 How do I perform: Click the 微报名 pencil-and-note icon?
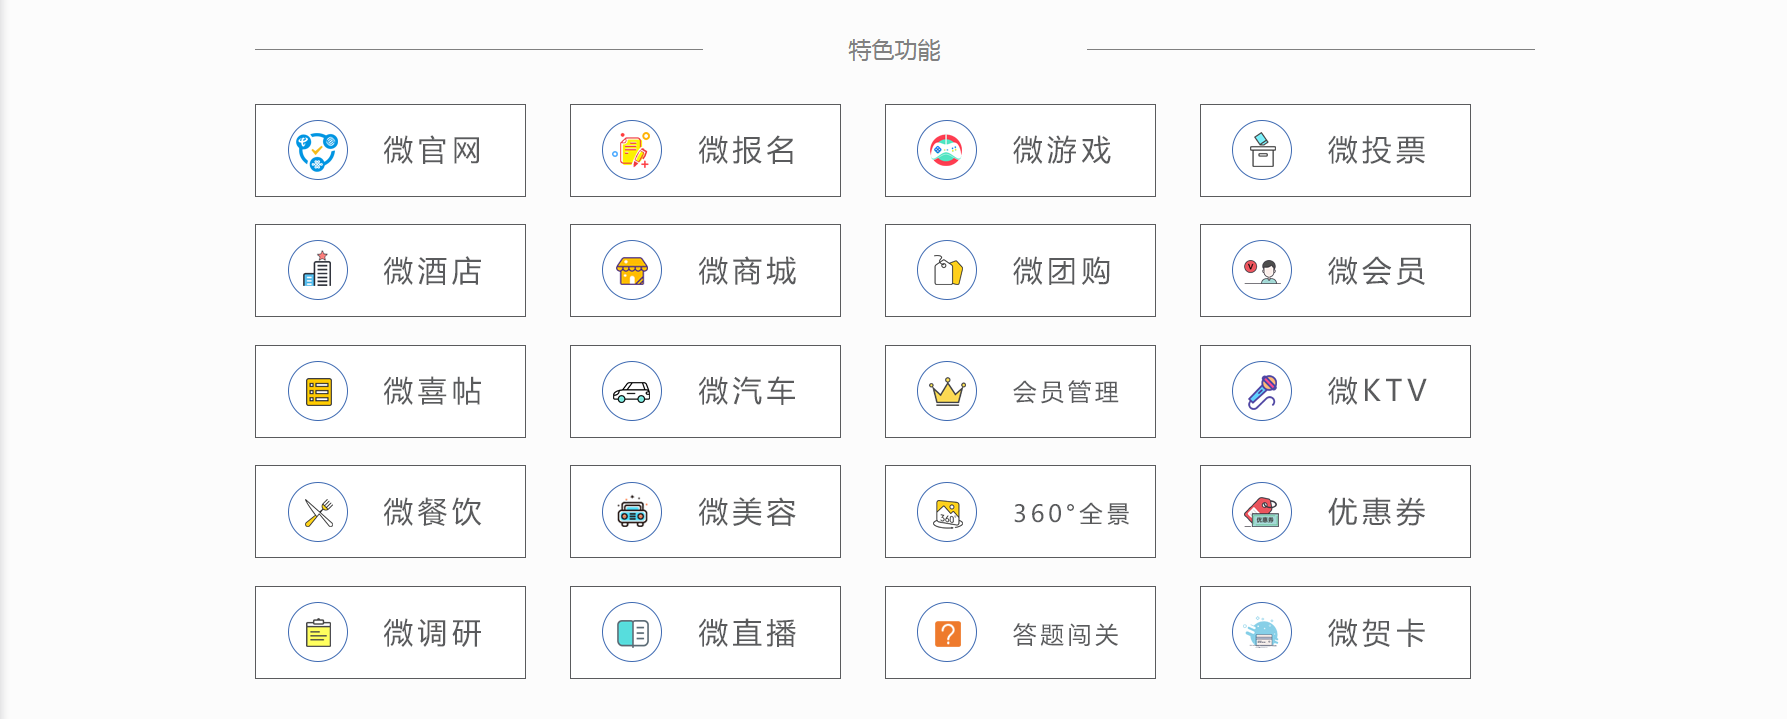point(632,151)
